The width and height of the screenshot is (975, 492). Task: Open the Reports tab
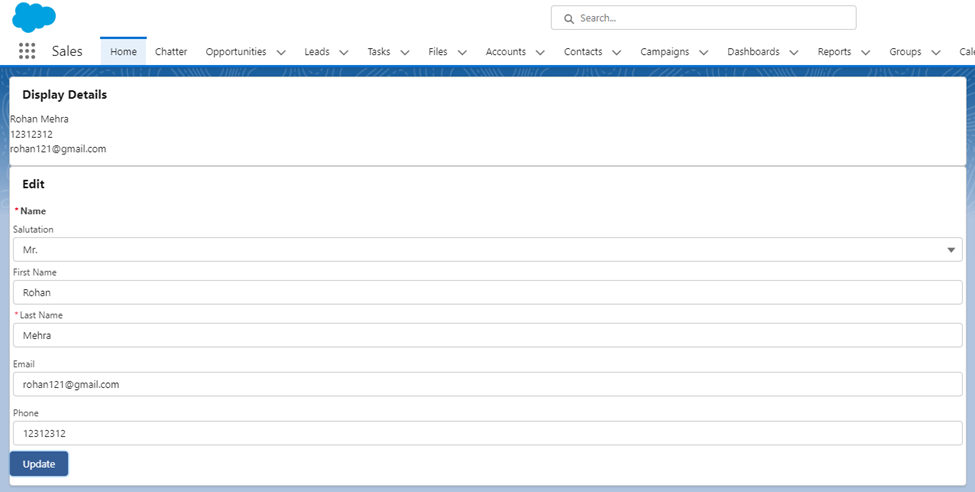point(834,52)
